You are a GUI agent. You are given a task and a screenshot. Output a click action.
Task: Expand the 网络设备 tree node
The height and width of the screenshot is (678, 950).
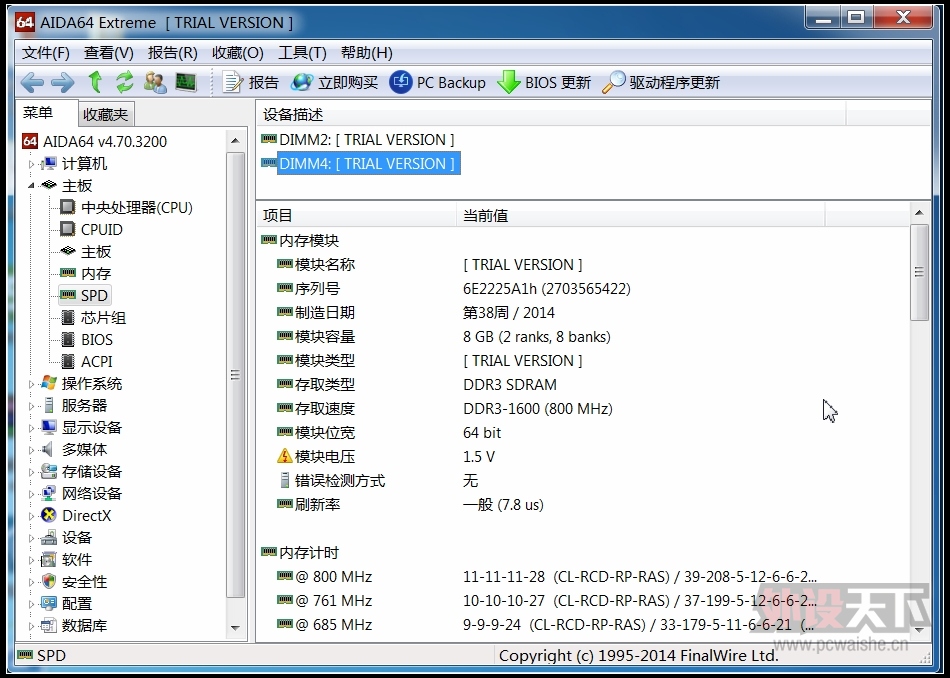tap(32, 494)
